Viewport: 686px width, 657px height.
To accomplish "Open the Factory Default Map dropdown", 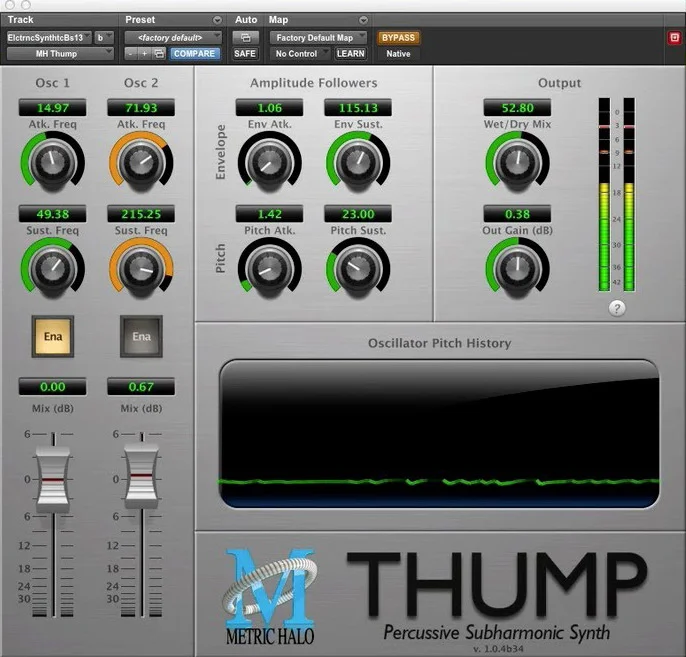I will tap(318, 38).
